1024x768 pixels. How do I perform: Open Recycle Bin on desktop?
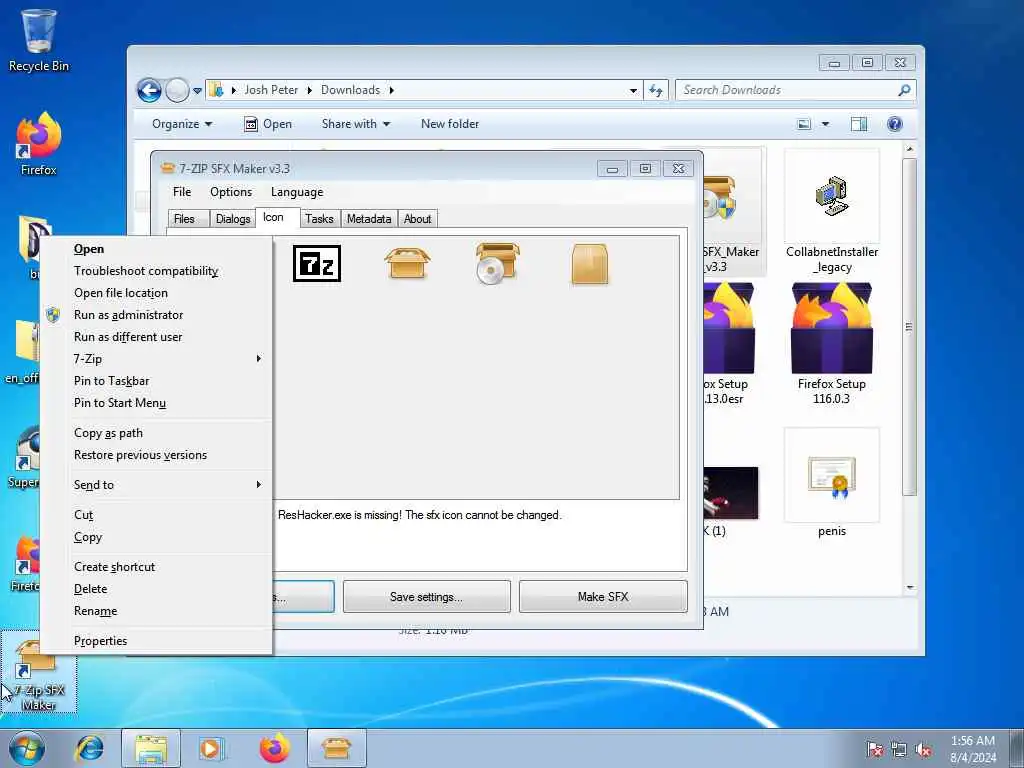[39, 40]
